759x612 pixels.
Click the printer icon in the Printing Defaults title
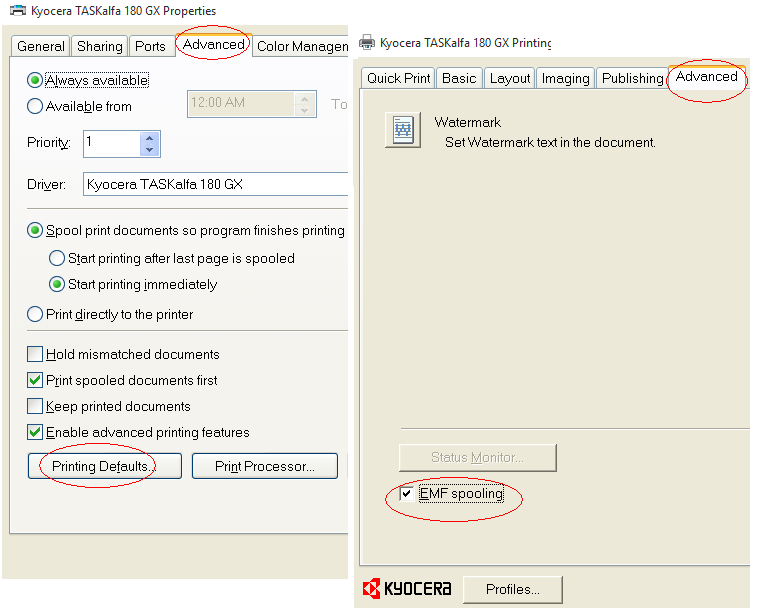pos(367,43)
